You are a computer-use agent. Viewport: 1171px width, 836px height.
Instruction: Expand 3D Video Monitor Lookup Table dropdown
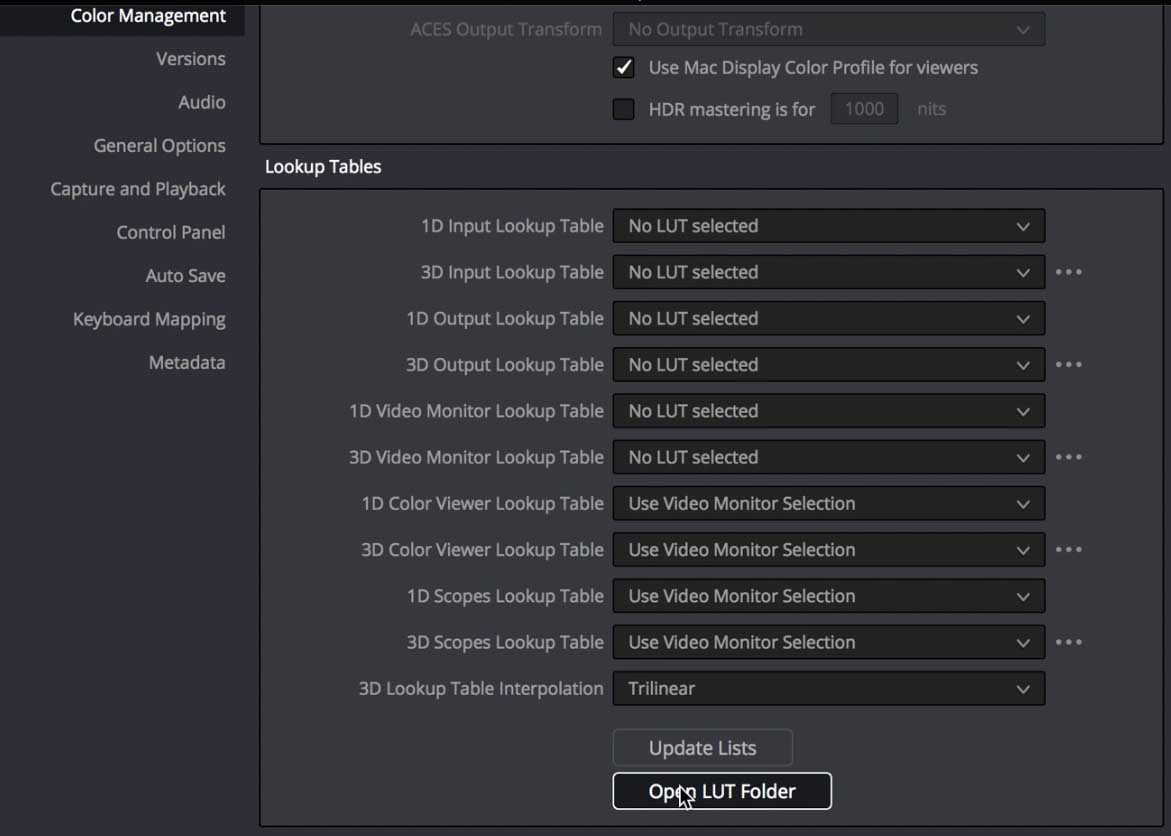828,458
